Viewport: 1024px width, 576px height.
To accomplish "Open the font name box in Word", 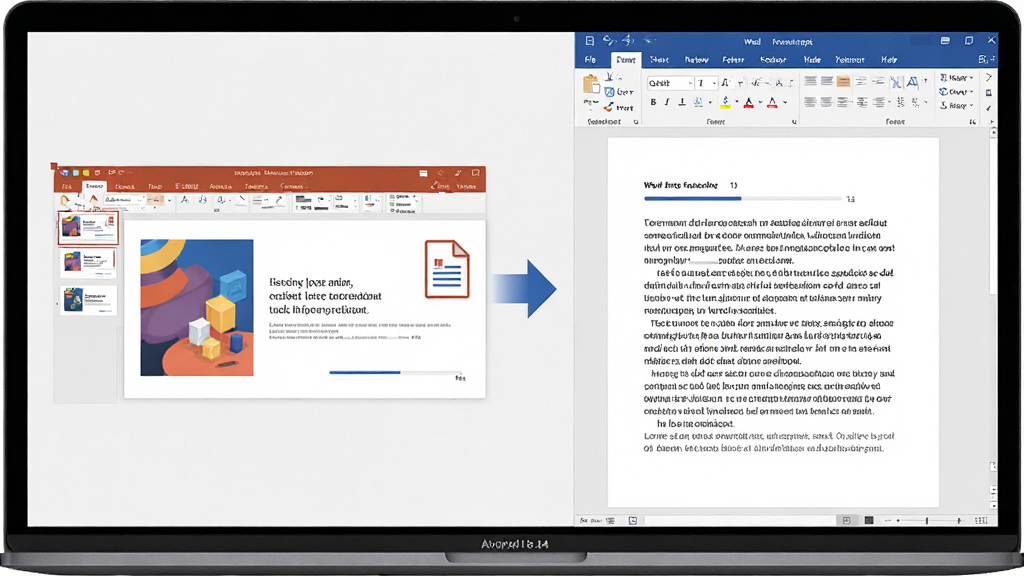I will [670, 83].
